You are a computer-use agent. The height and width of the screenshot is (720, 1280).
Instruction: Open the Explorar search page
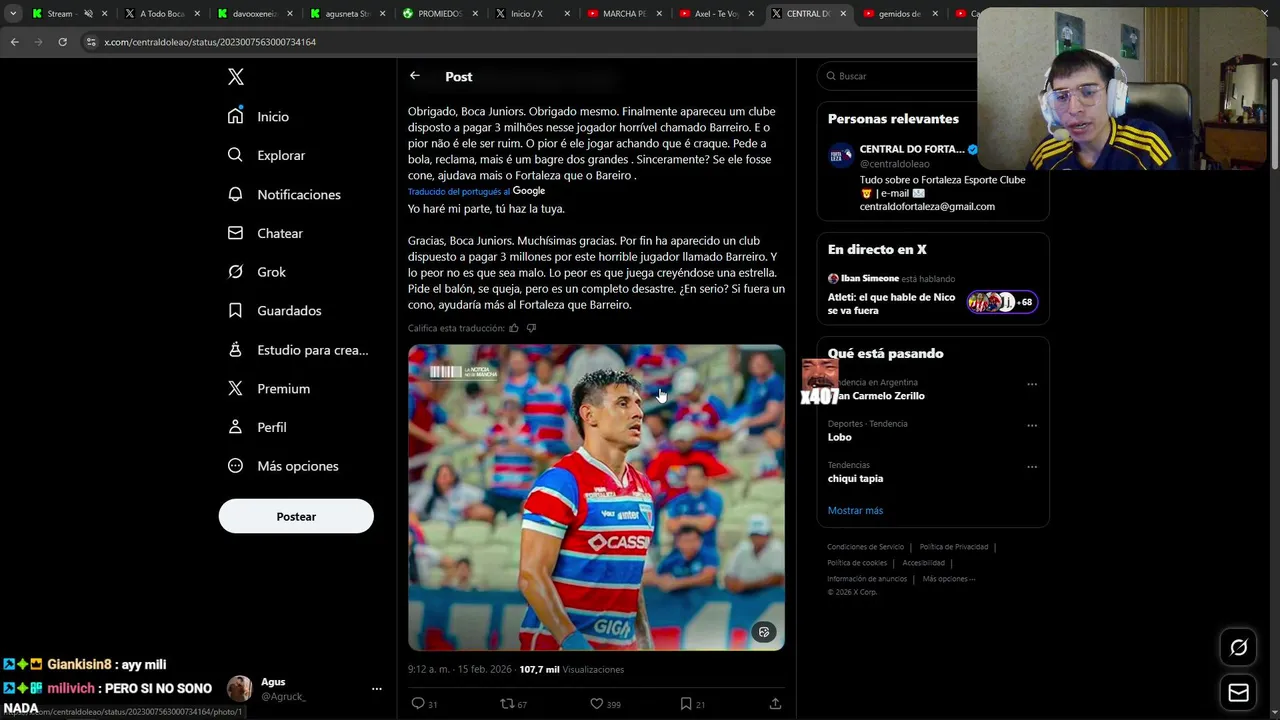coord(267,155)
